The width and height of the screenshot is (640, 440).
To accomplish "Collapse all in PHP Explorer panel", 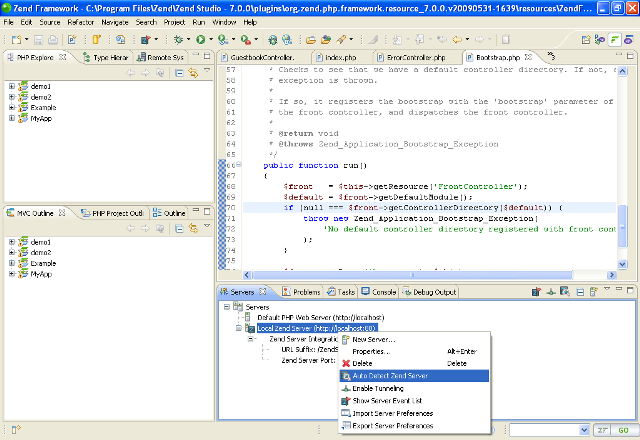I will click(x=179, y=73).
